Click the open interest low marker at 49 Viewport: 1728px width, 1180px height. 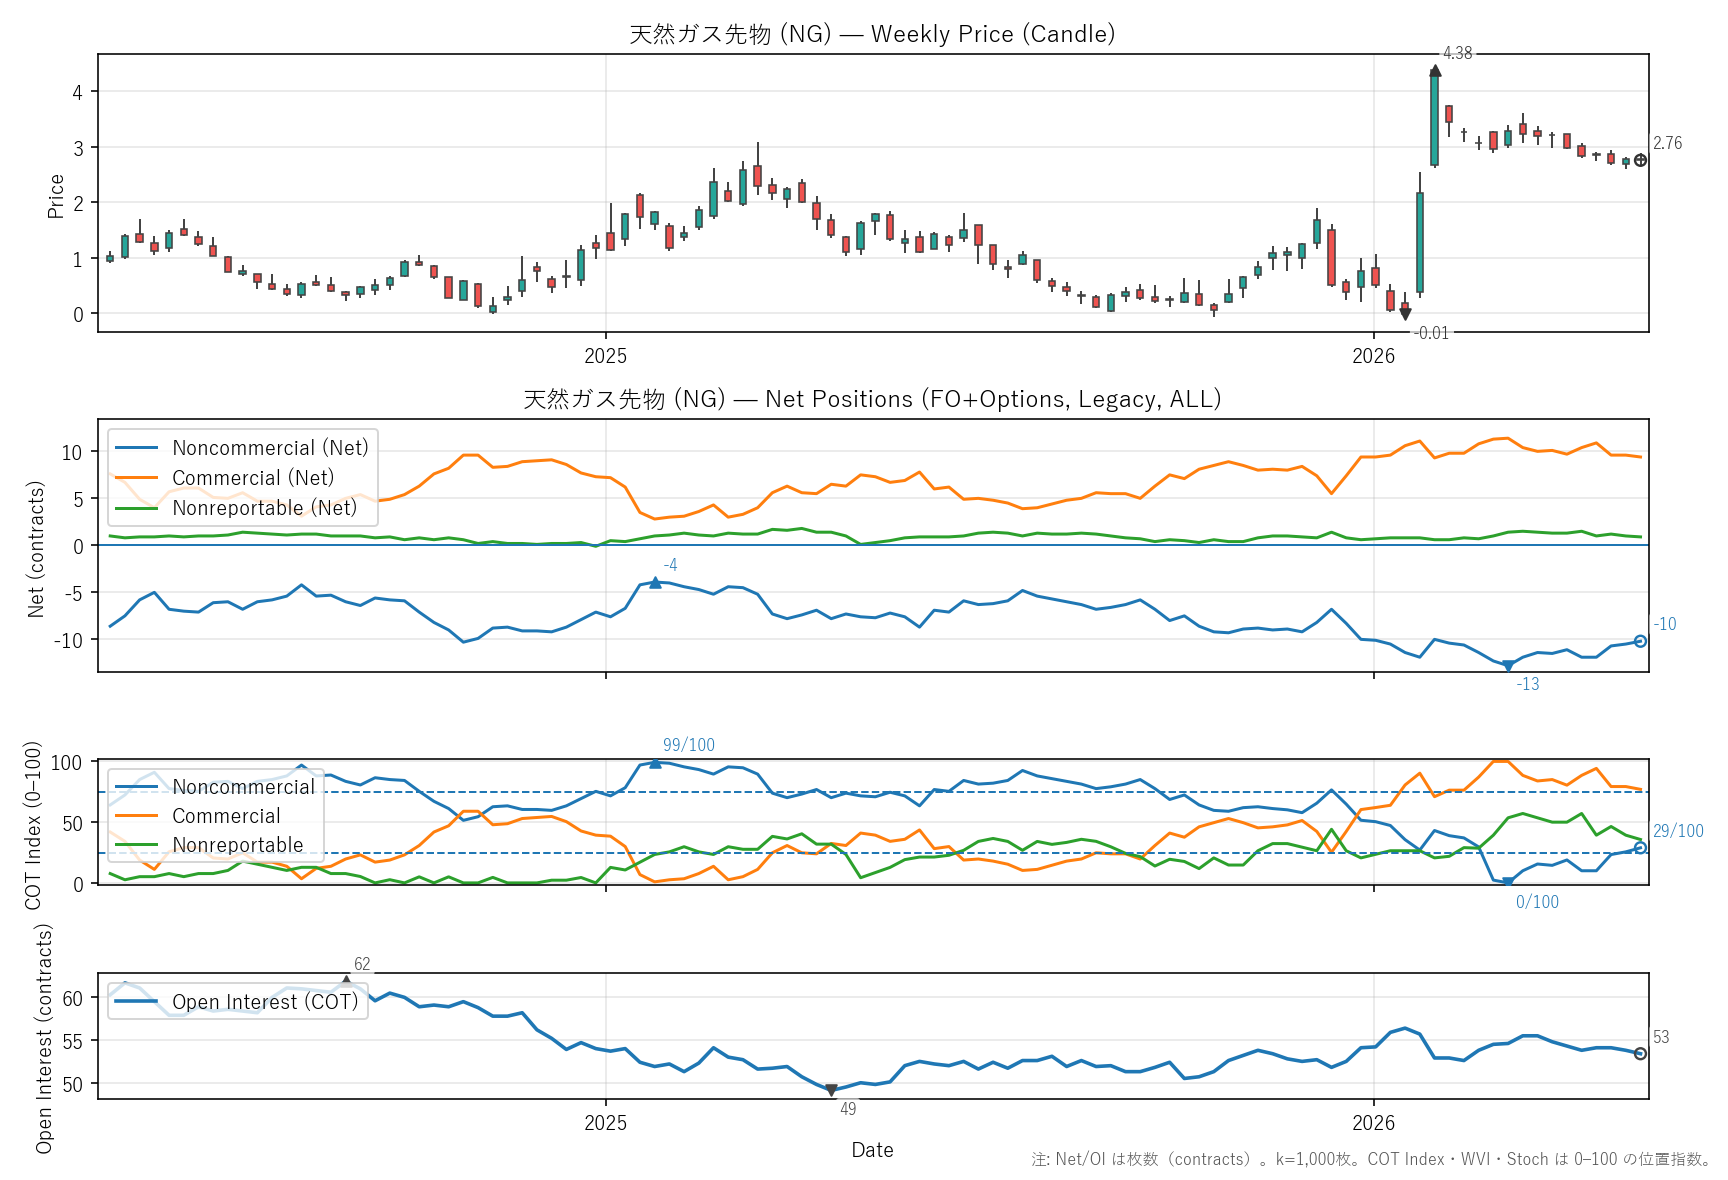point(831,1090)
